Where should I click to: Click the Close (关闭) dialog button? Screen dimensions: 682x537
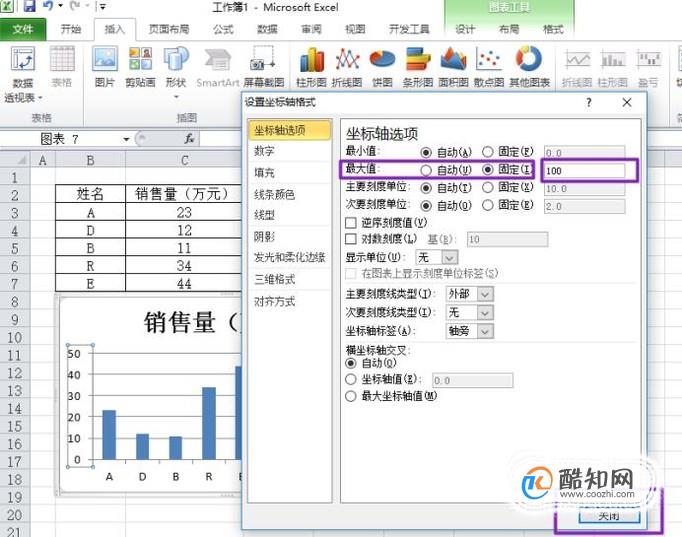609,517
